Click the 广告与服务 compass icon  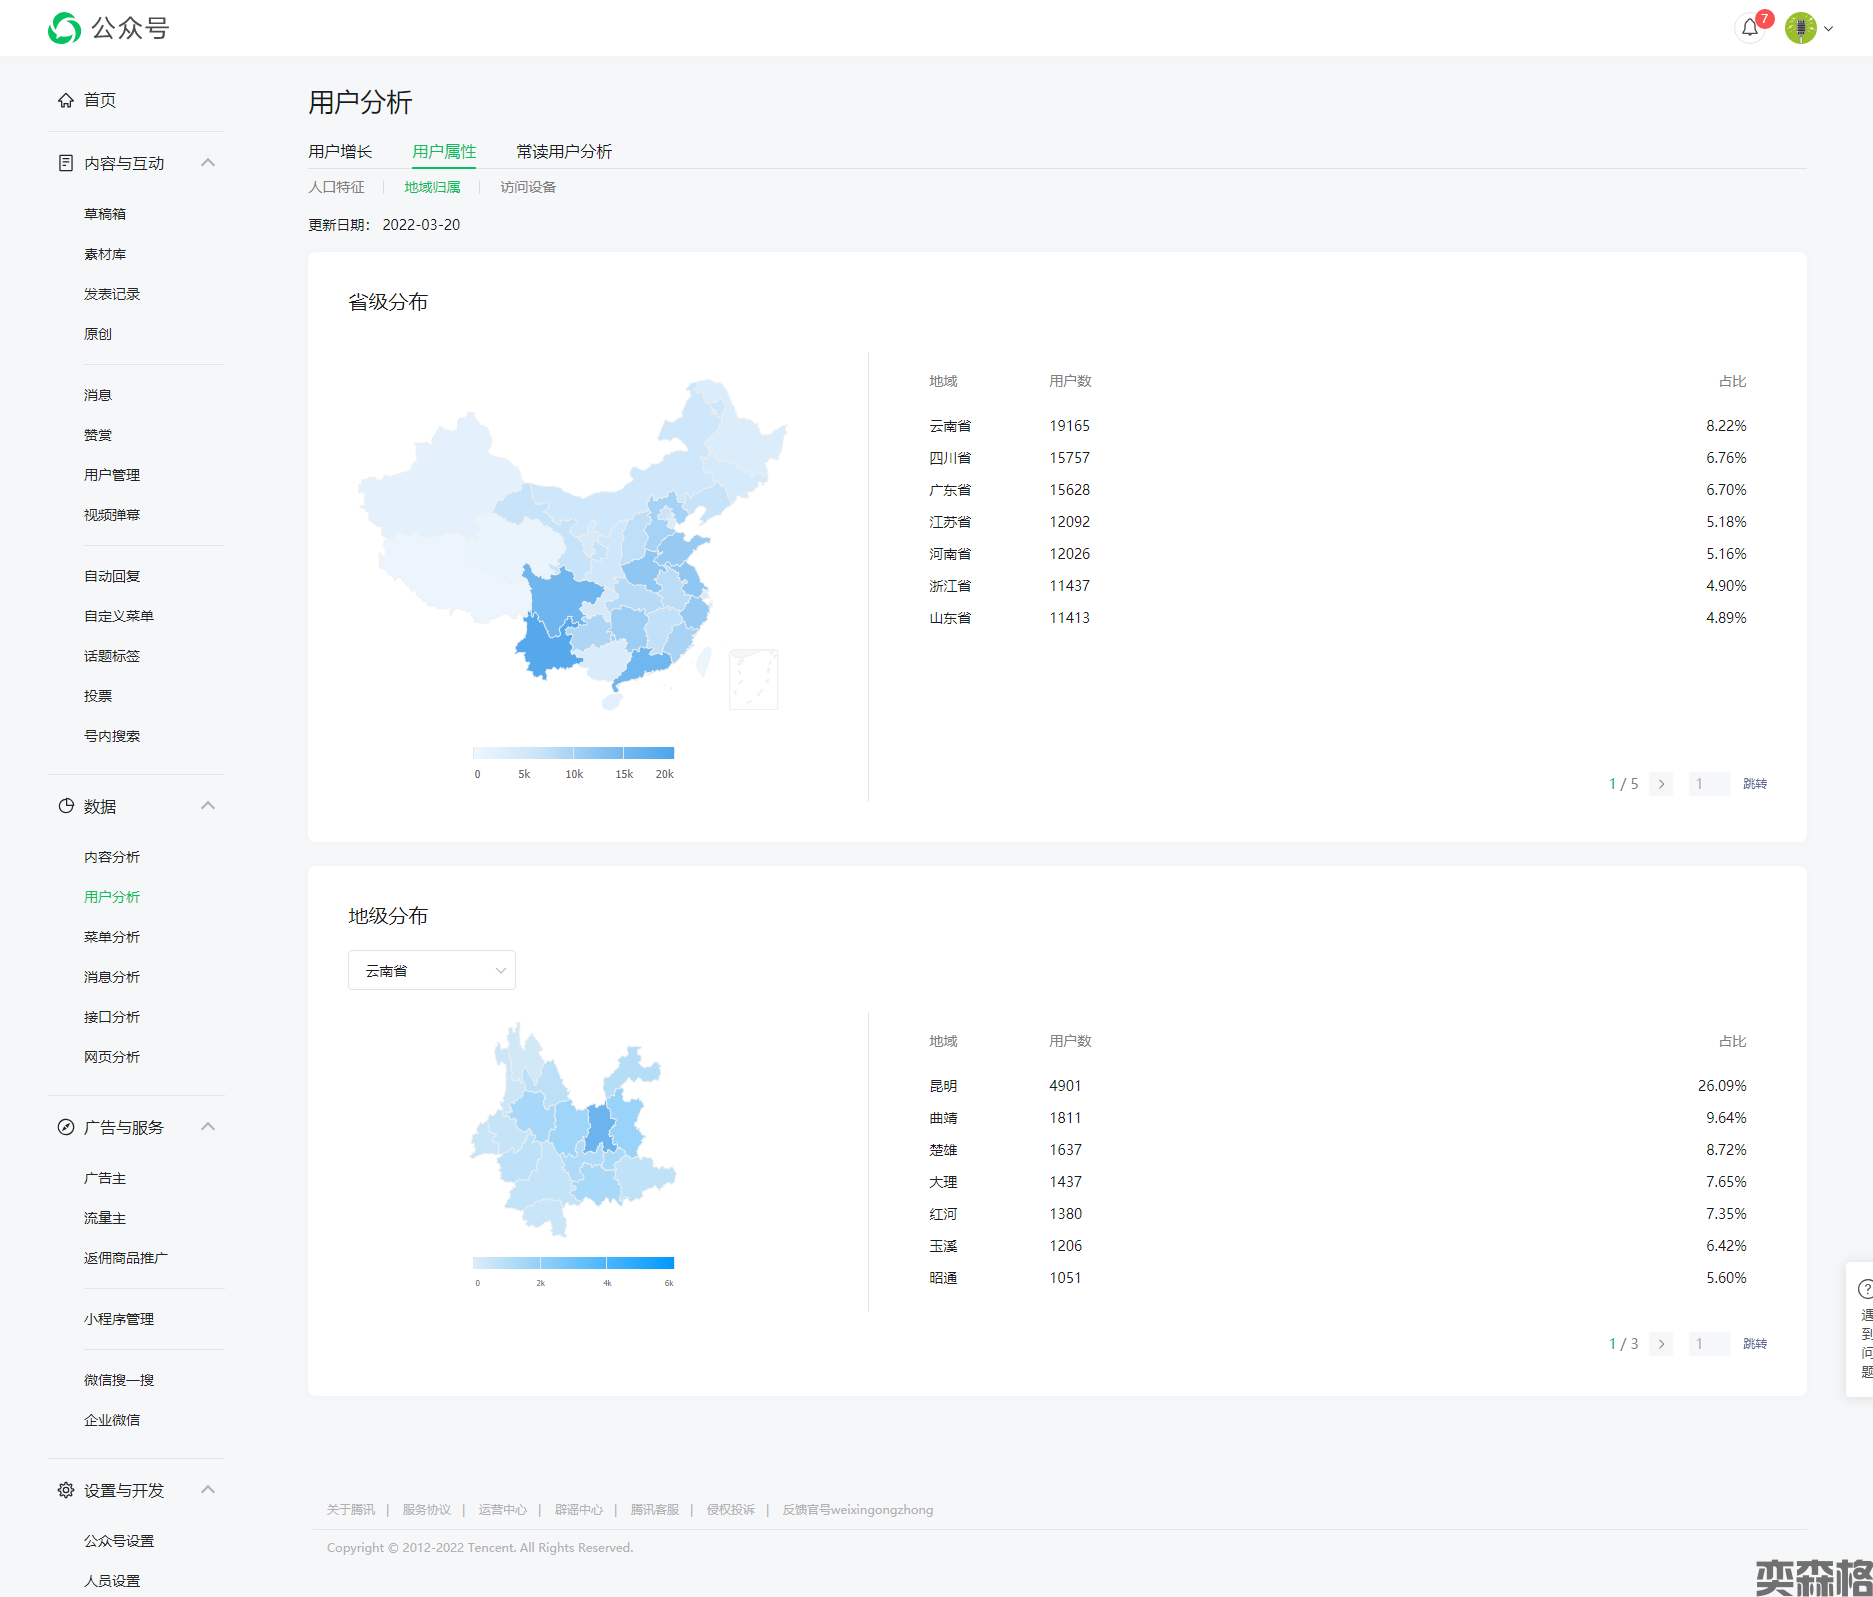tap(66, 1127)
